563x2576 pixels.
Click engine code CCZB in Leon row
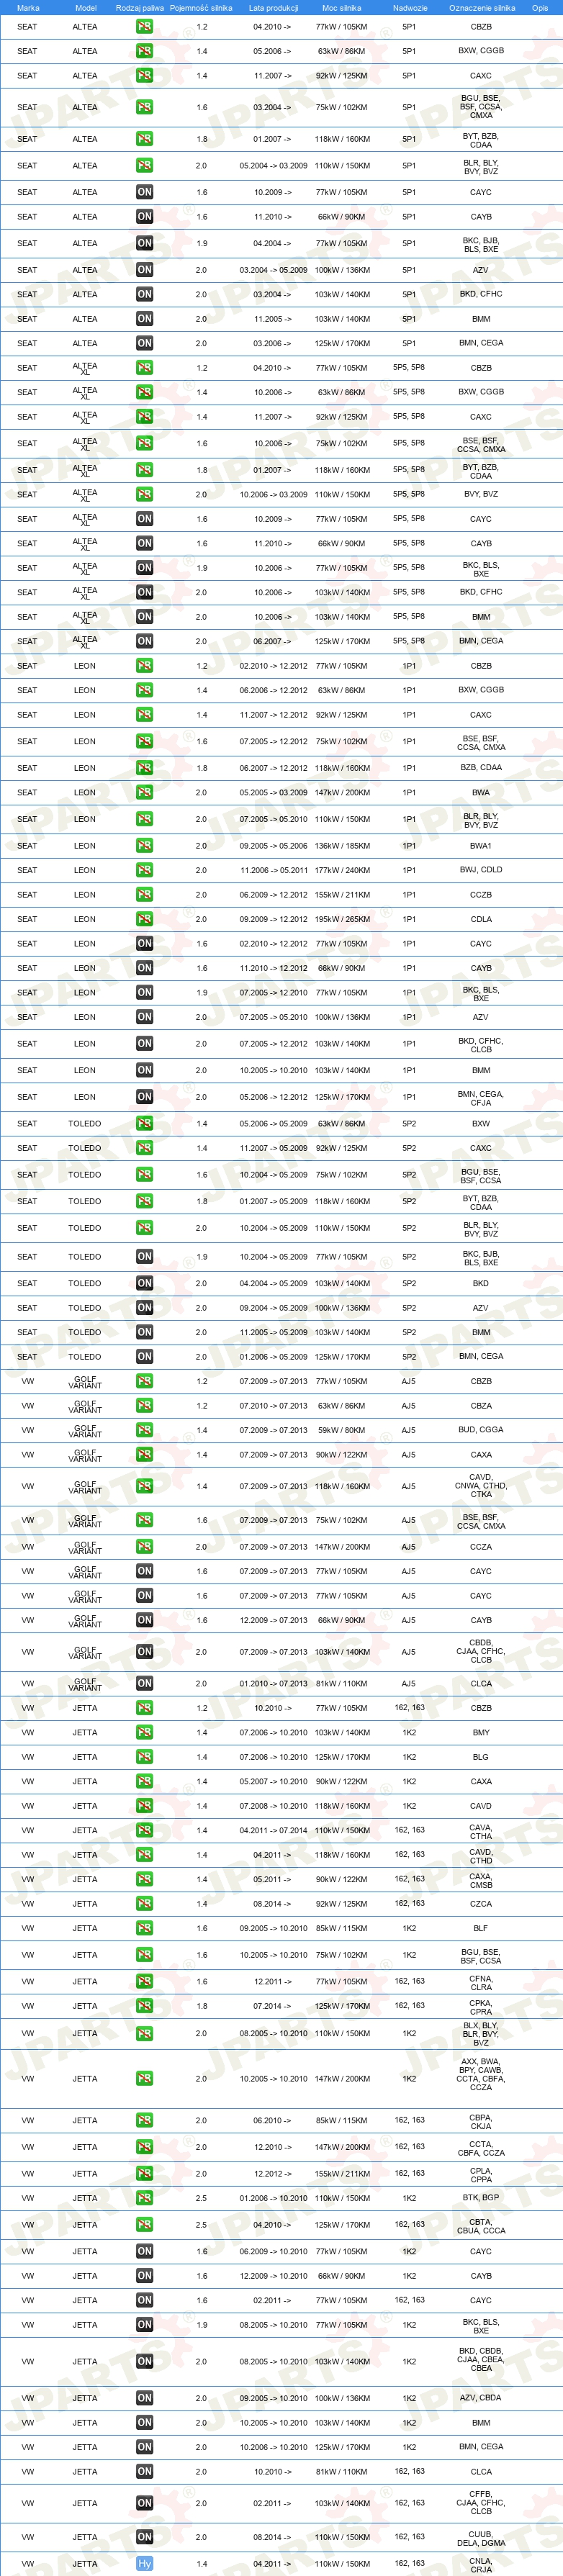[481, 895]
